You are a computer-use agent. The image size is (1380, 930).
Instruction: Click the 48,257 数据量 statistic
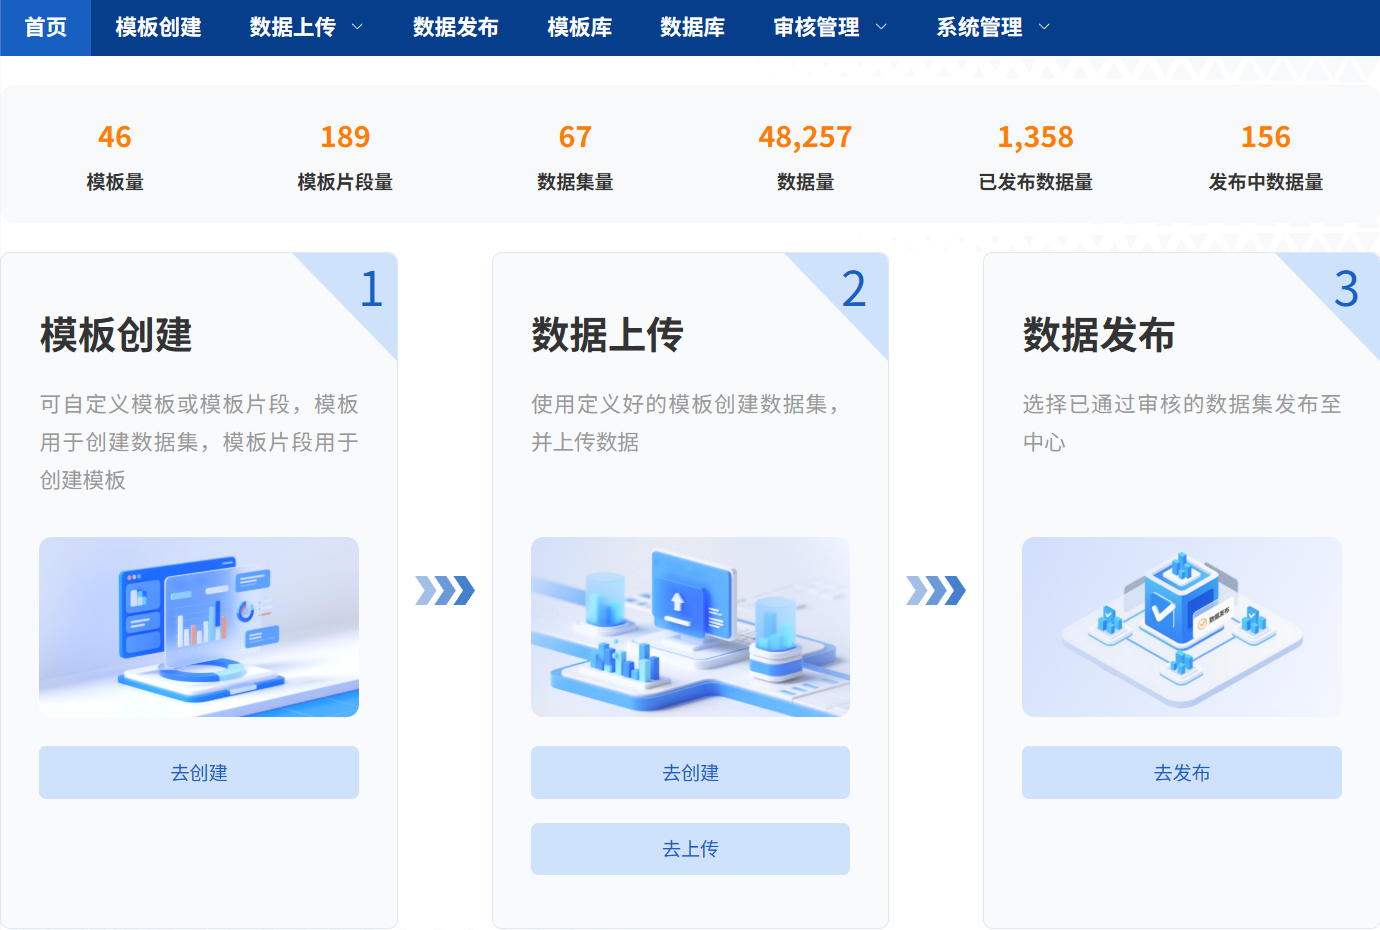pos(806,137)
